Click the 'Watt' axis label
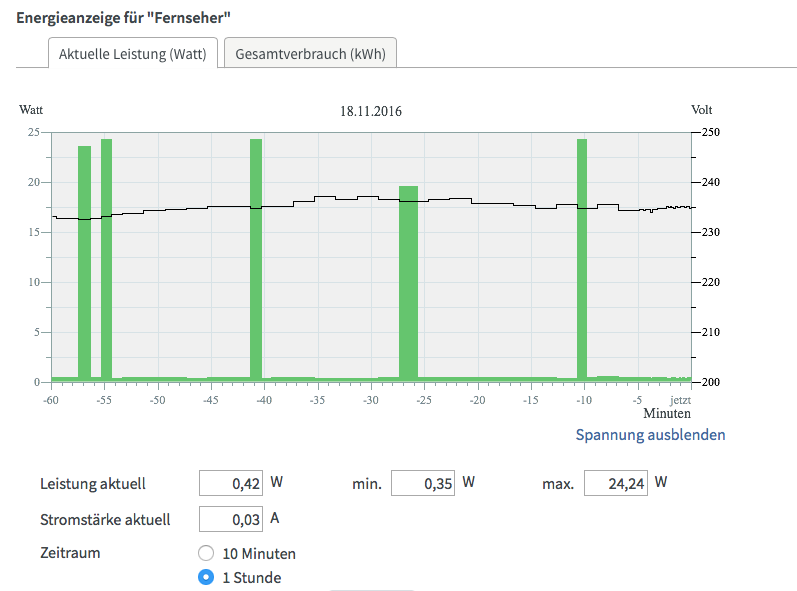Viewport: 797px width, 591px height. [31, 110]
